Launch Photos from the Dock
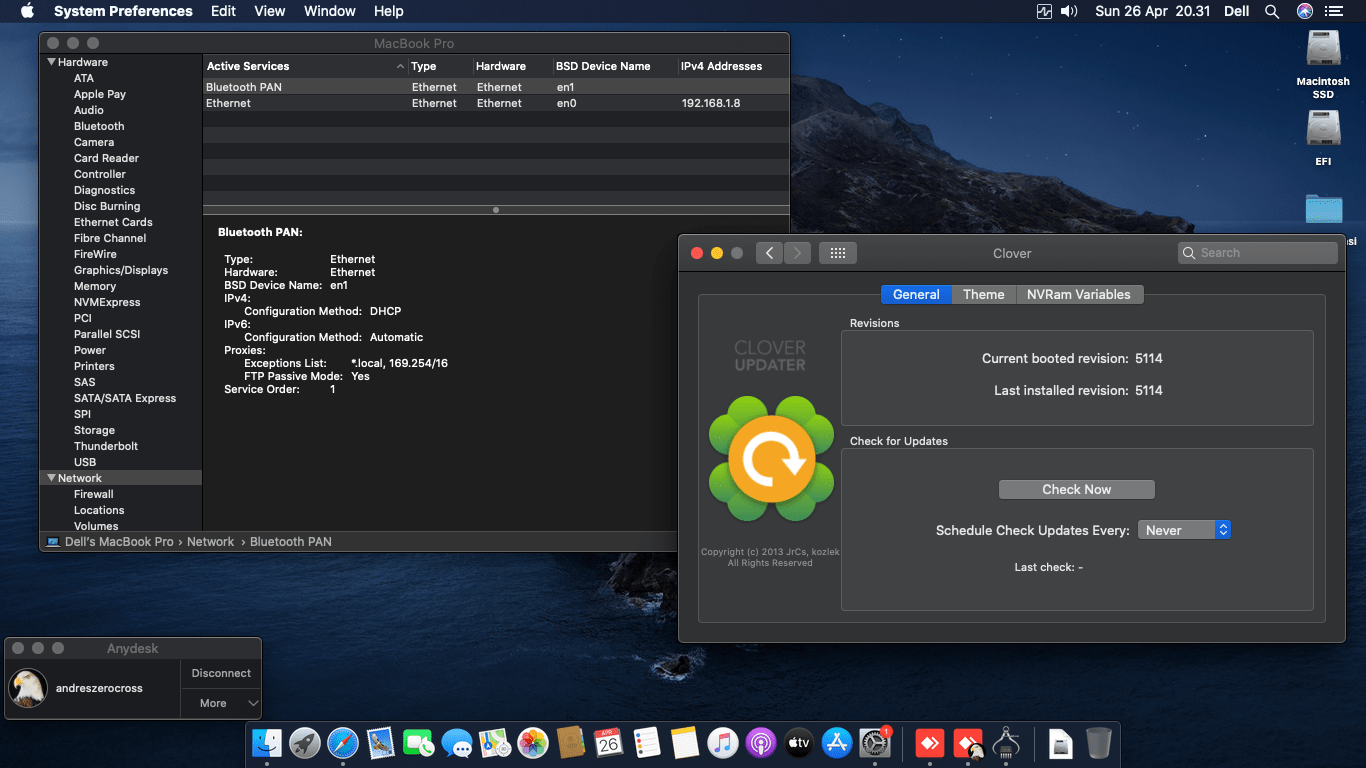 click(x=533, y=743)
